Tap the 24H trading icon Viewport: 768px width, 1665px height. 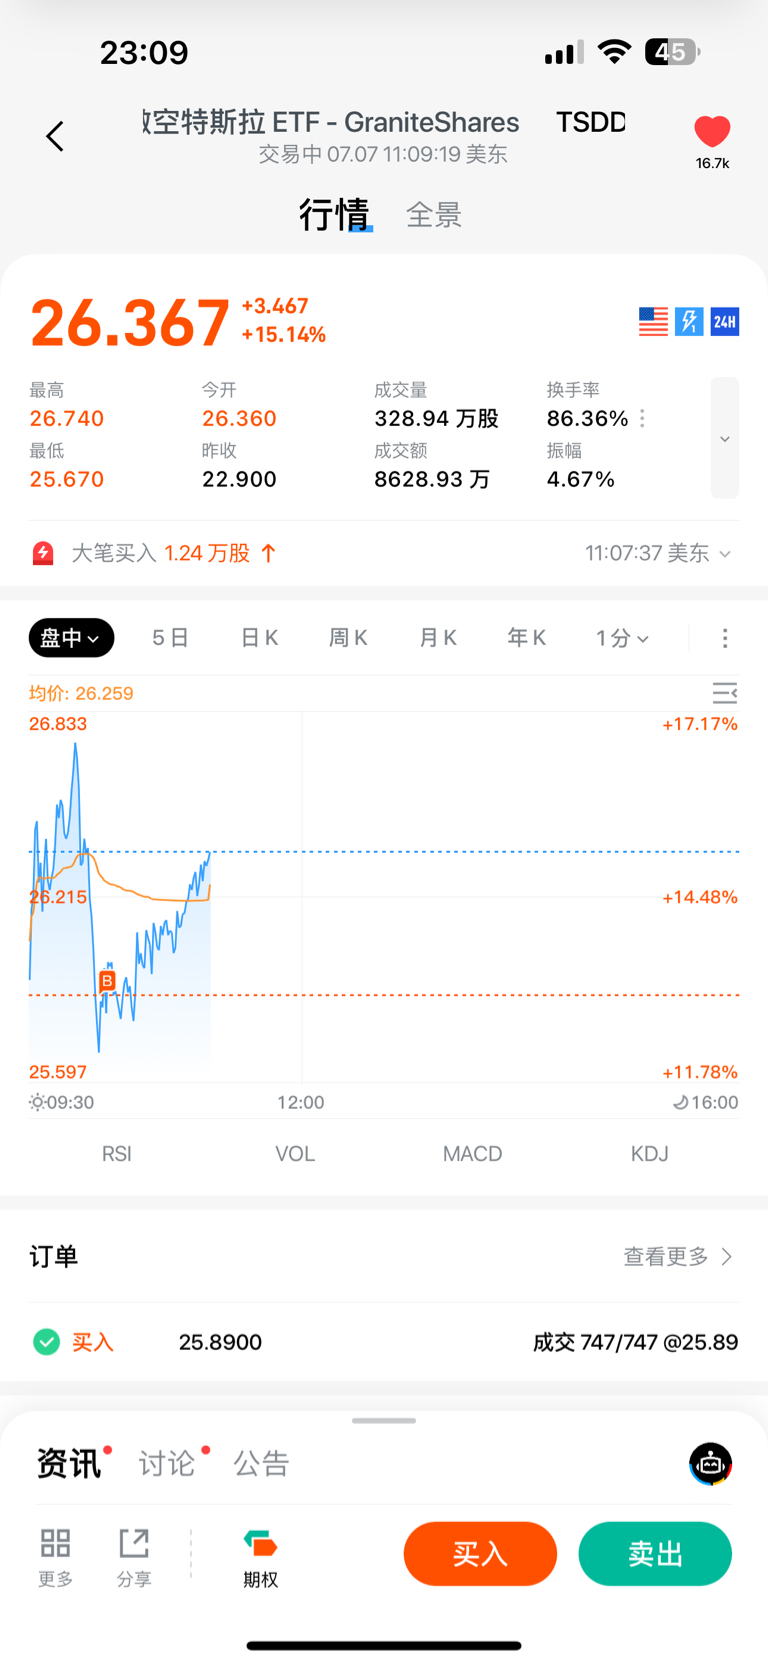point(725,321)
